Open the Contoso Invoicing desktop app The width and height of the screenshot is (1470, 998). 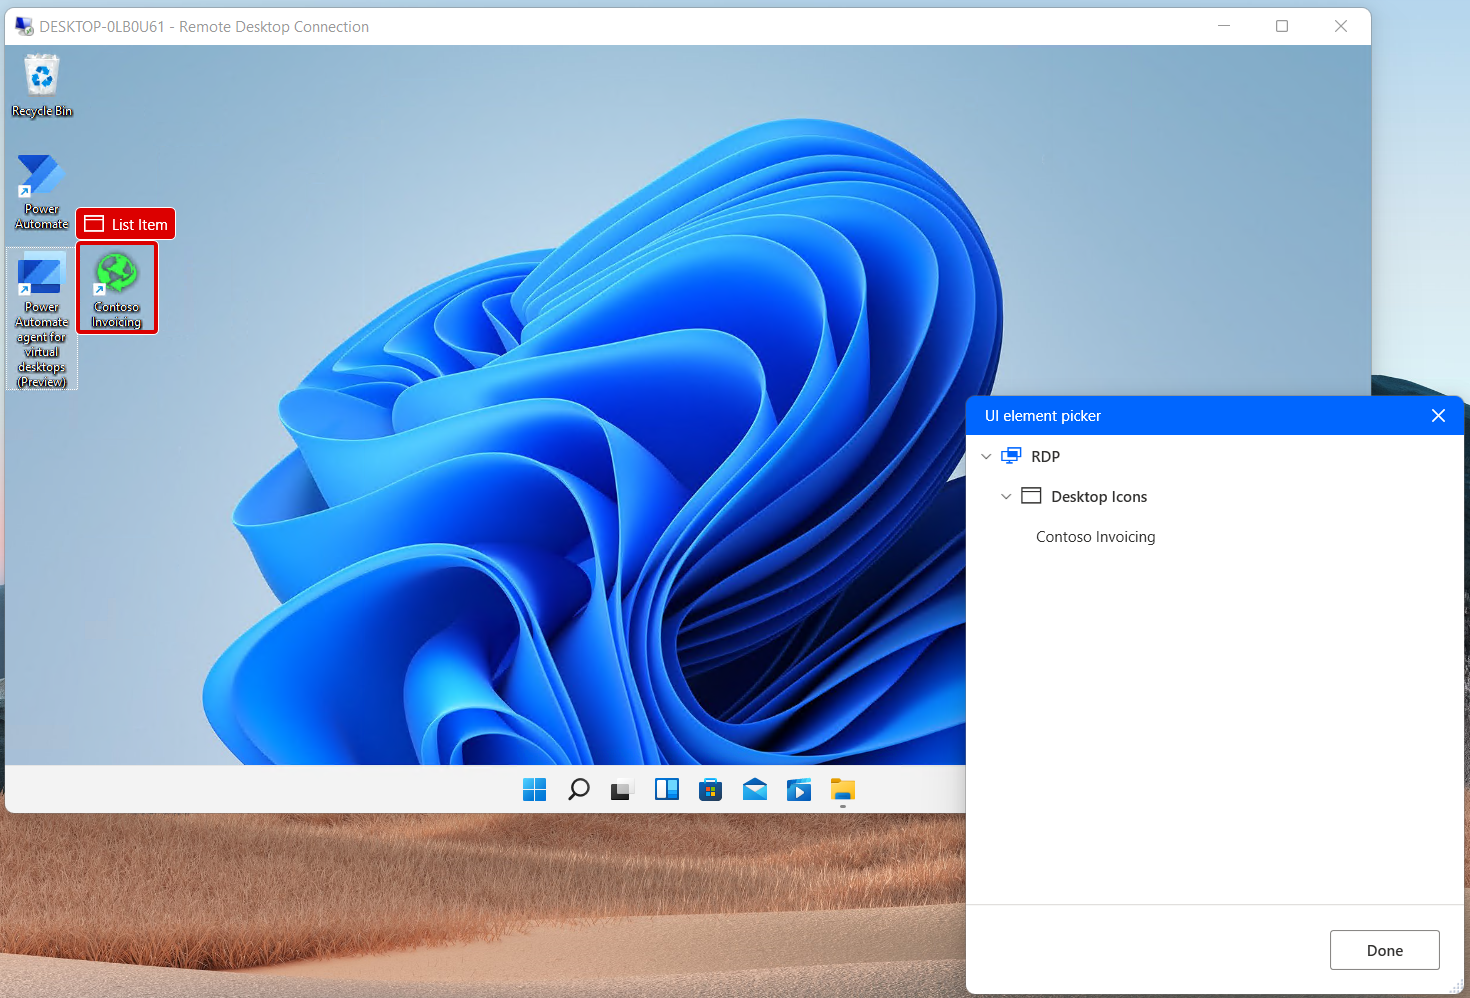[x=116, y=287]
